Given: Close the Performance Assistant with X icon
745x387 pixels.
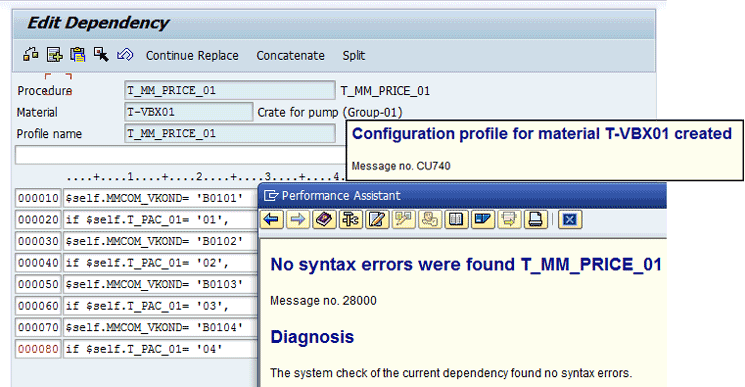Looking at the screenshot, I should click(570, 219).
